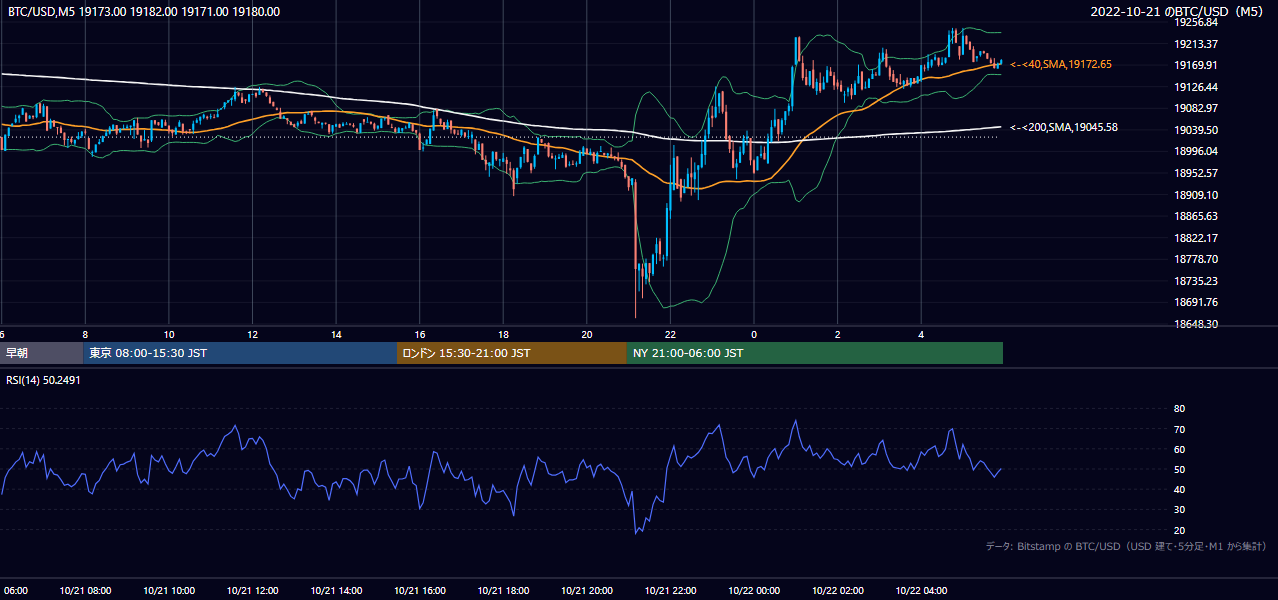Click the RSI 60 level label

click(1179, 449)
